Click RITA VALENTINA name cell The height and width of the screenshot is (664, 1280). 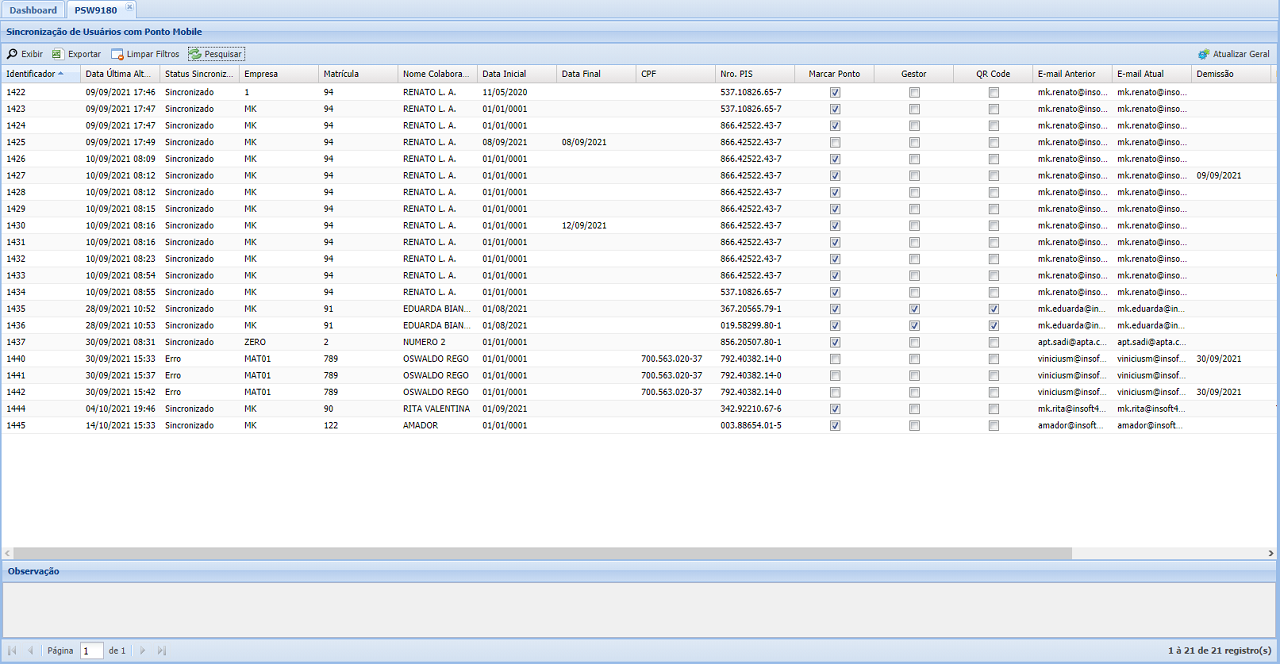point(436,409)
